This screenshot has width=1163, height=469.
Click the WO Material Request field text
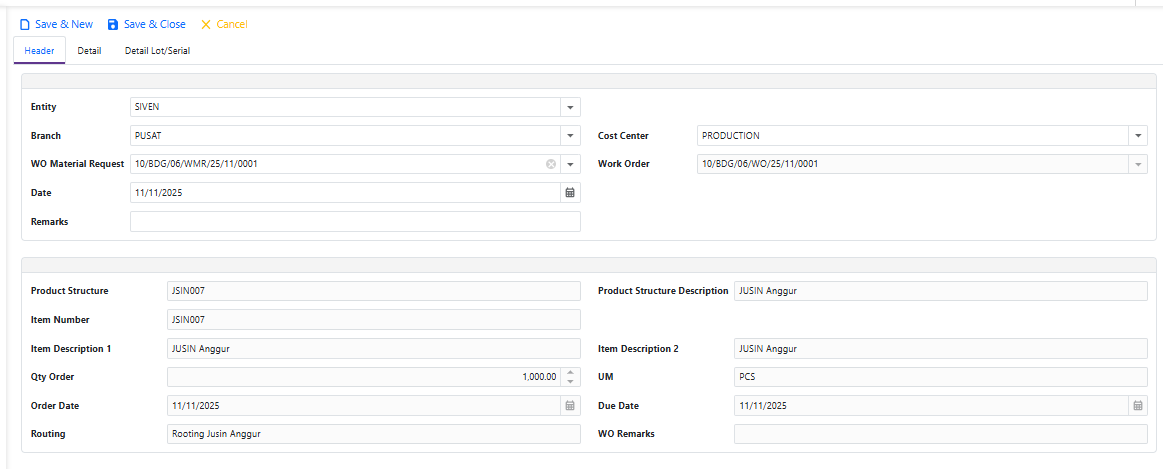[197, 164]
